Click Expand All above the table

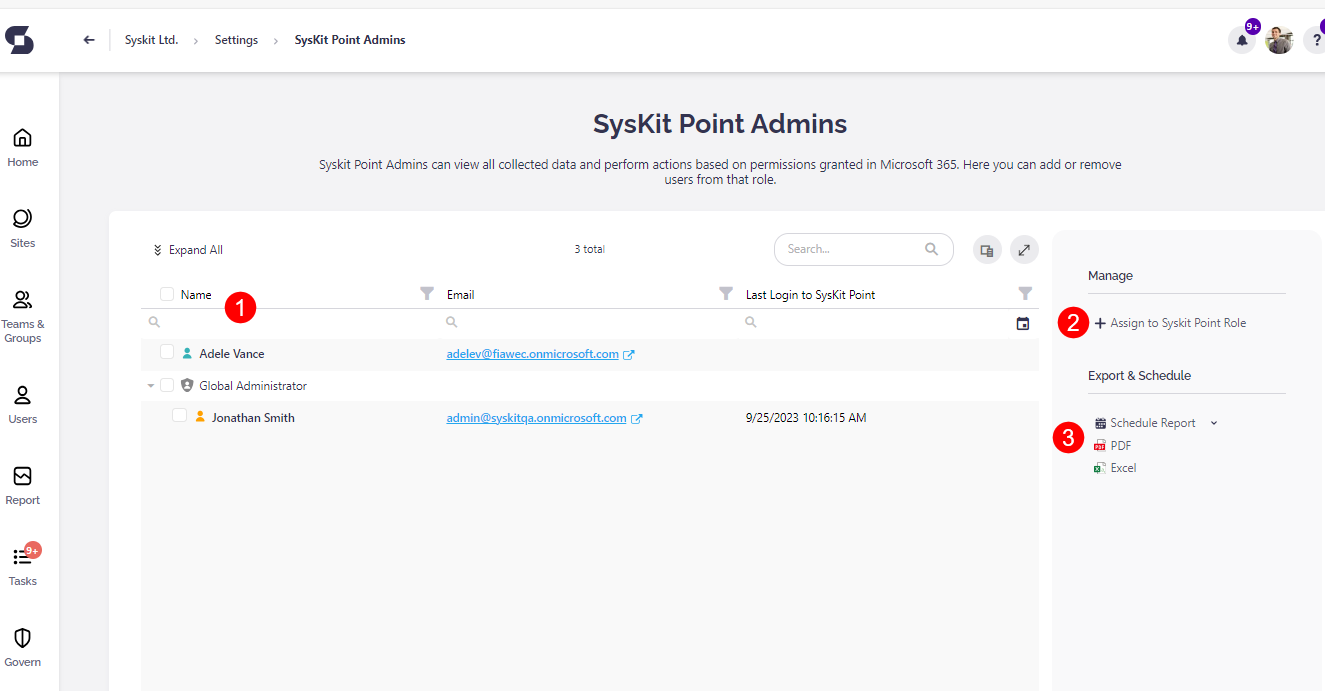[187, 249]
